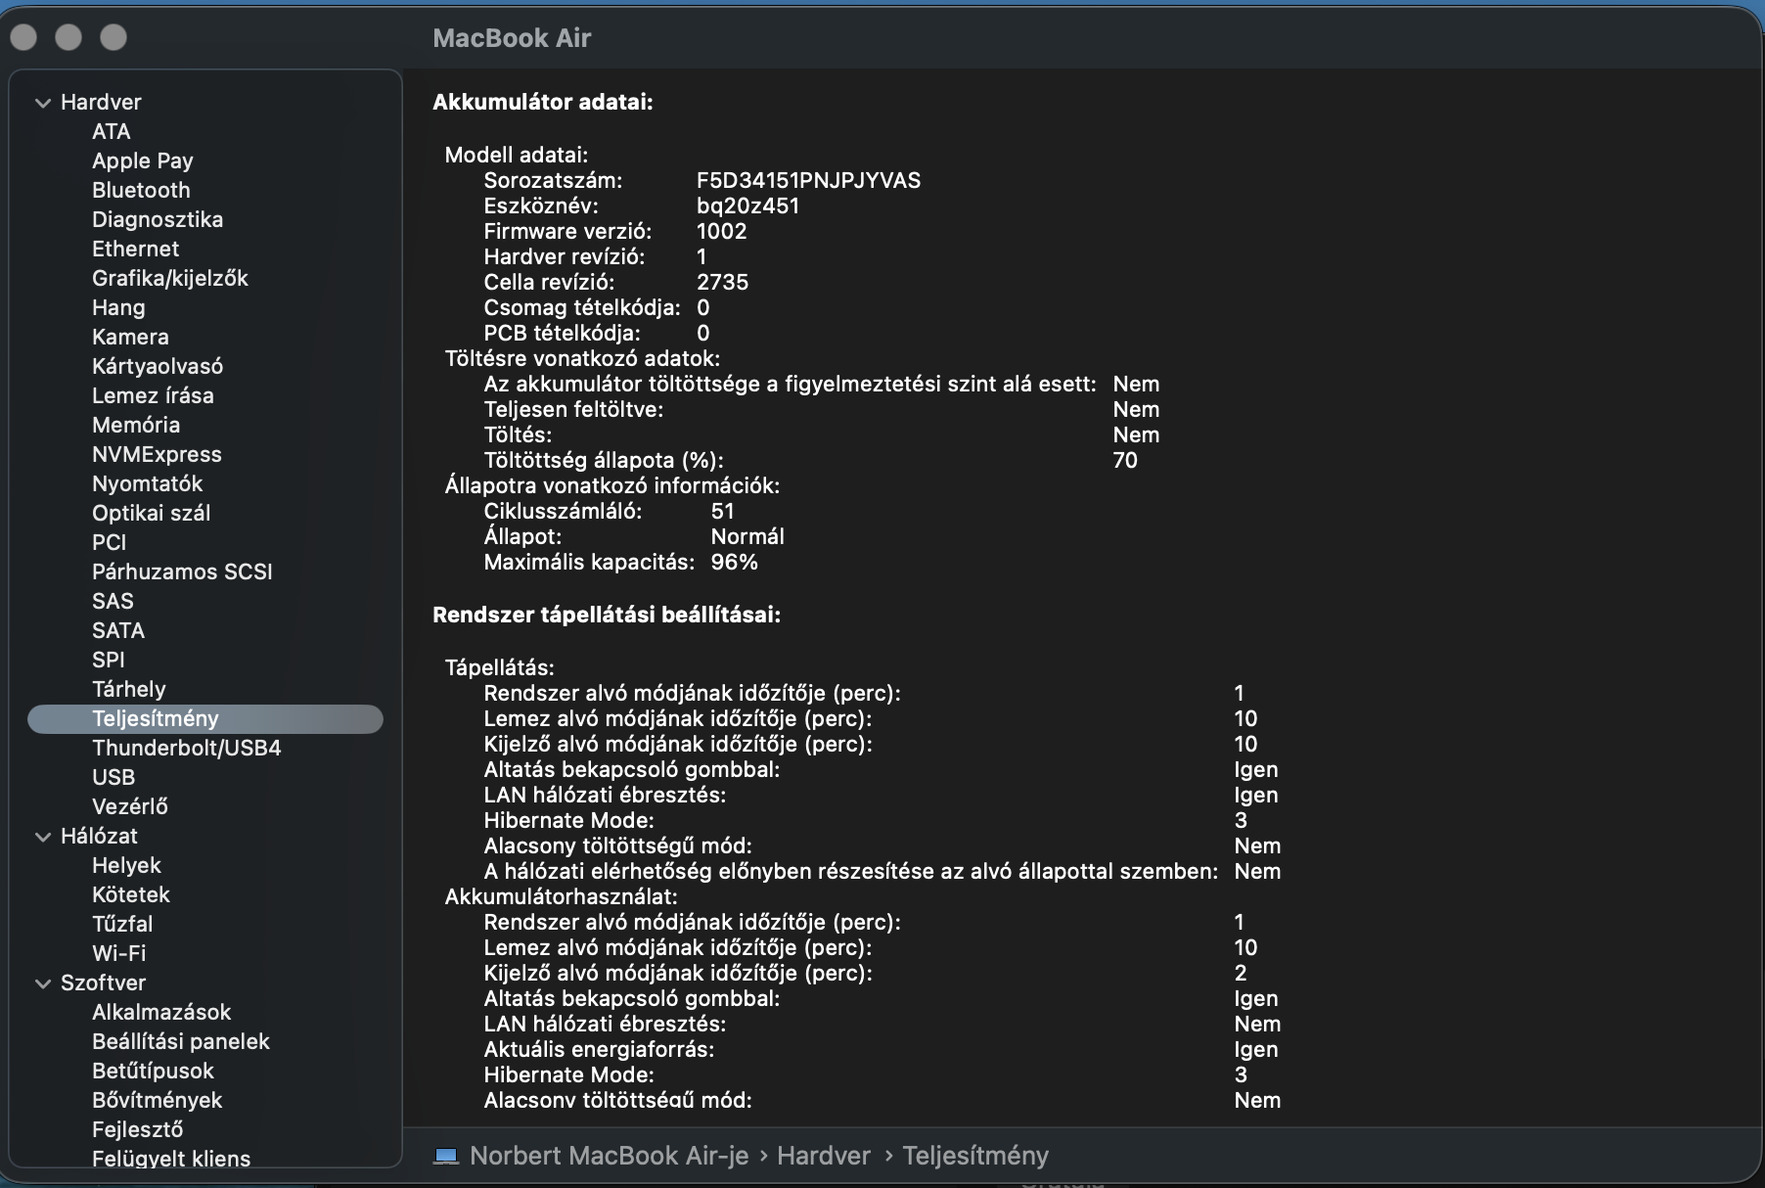Click the Maximális kapacitás value 96%

735,562
